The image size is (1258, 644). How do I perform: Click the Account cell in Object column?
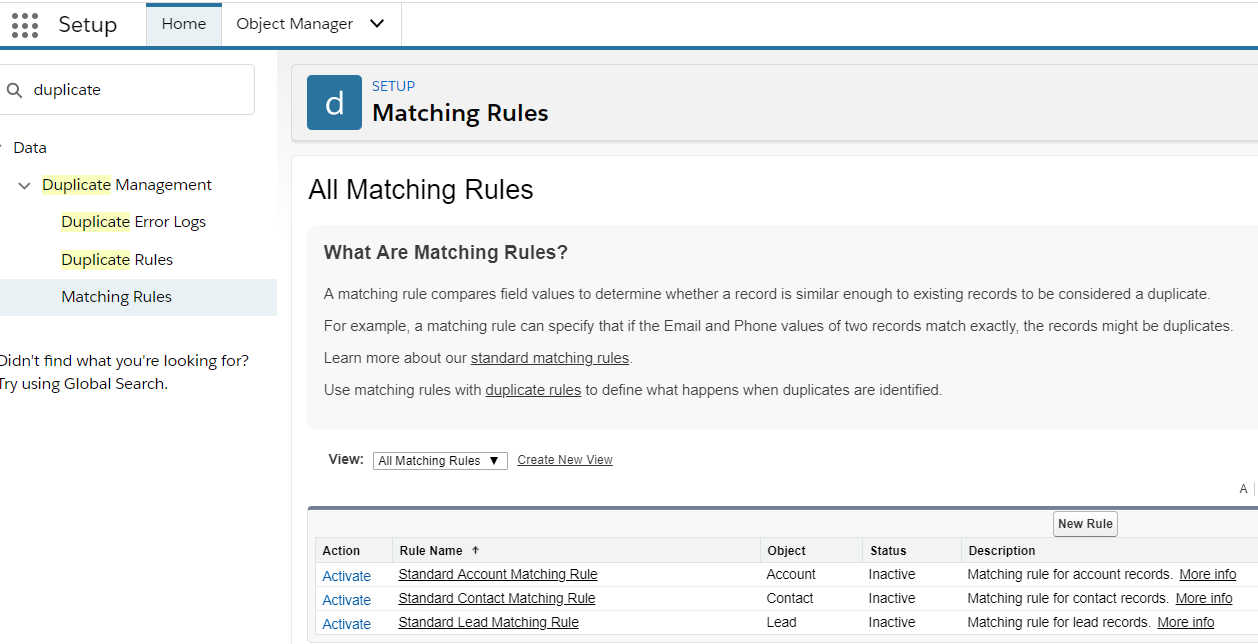[791, 575]
